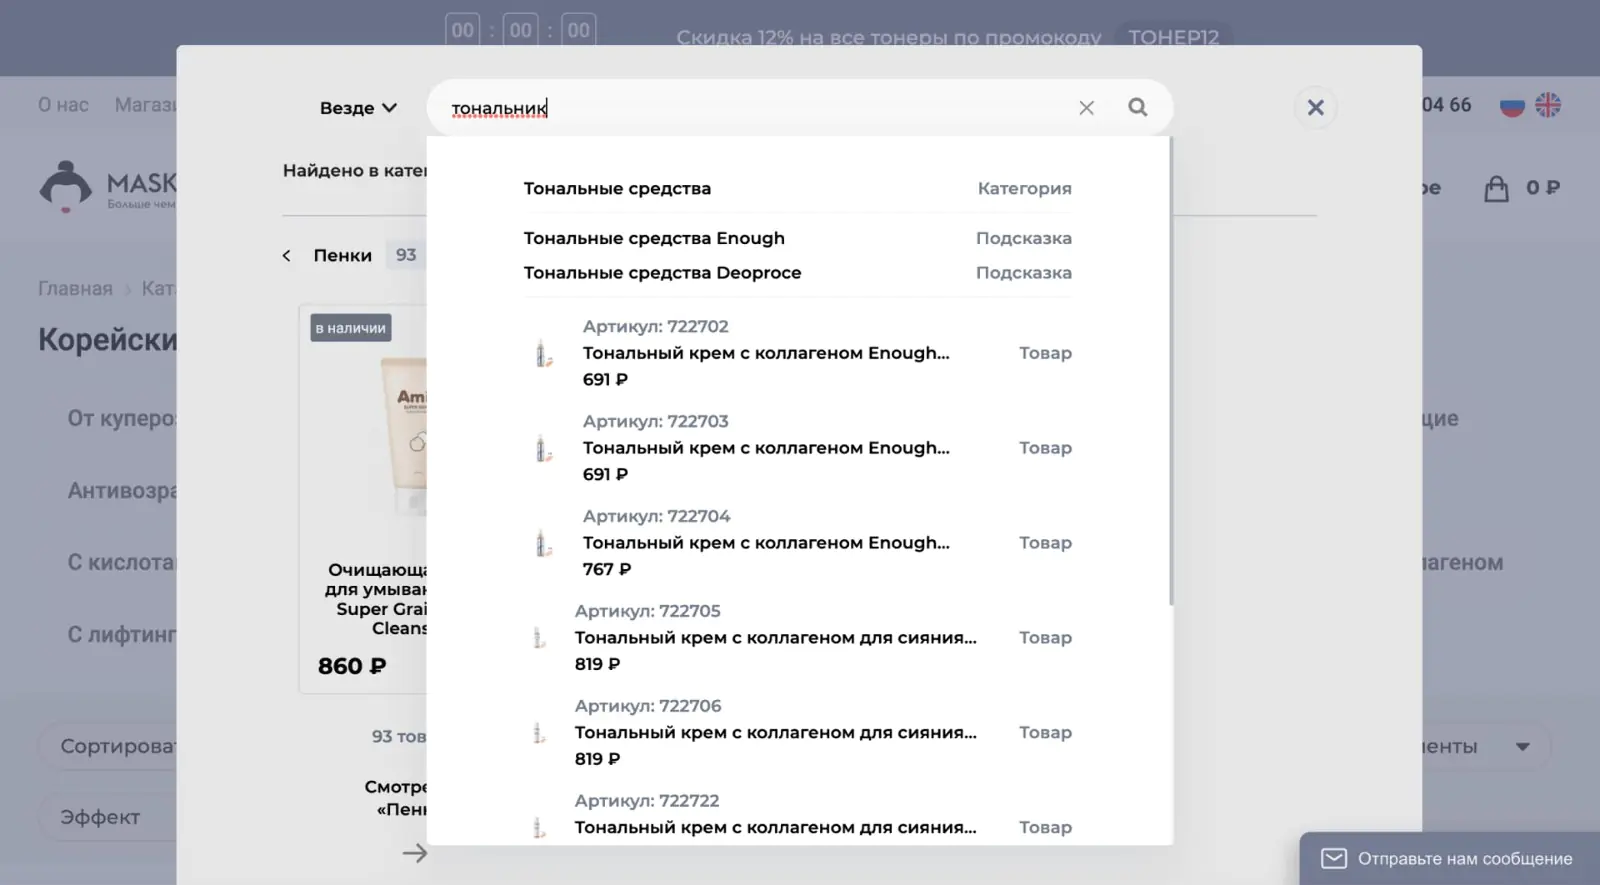This screenshot has width=1600, height=885.
Task: Click the в наличии badge
Action: click(350, 328)
